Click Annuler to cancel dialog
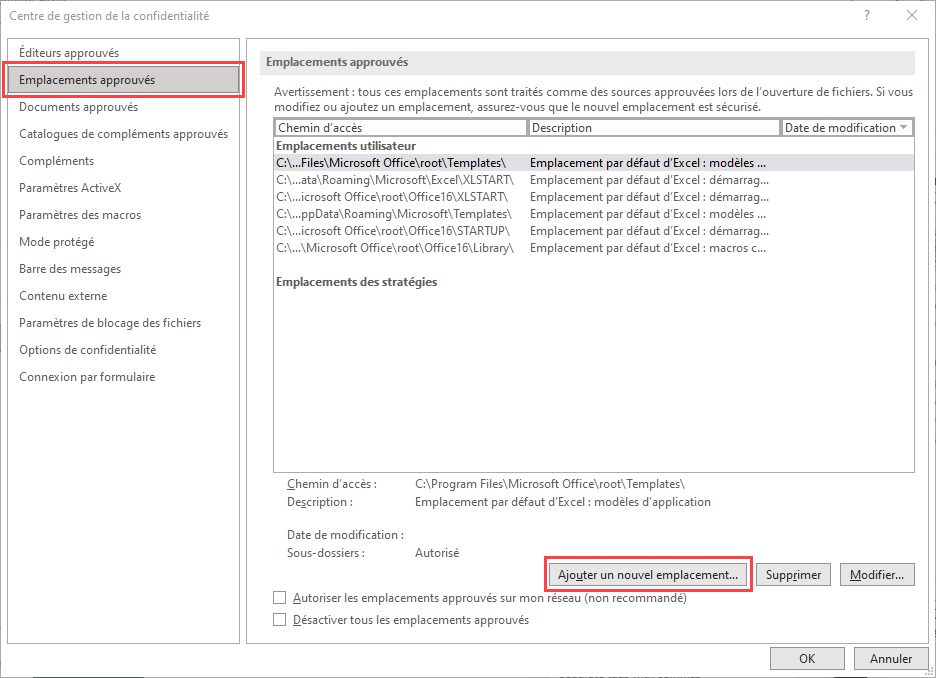936x678 pixels. tap(891, 658)
